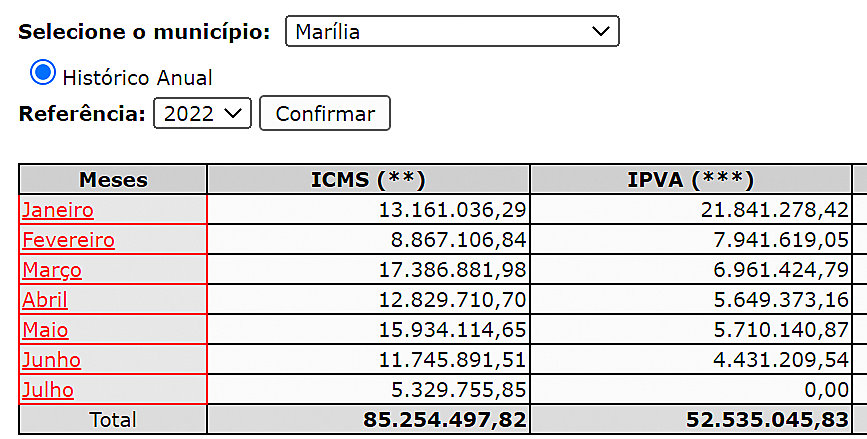Follow the Abril link

45,300
